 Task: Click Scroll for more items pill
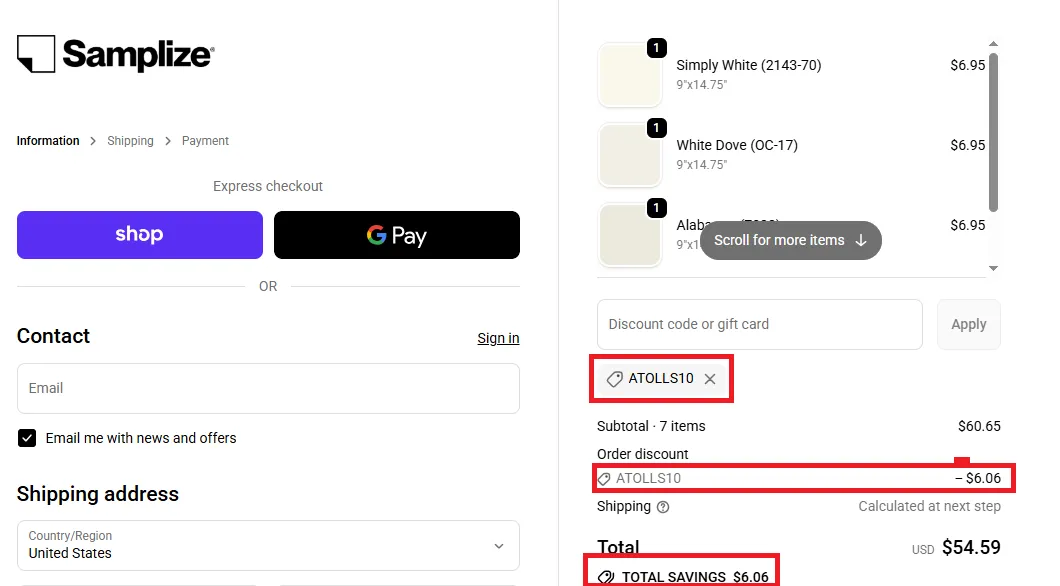tap(790, 240)
